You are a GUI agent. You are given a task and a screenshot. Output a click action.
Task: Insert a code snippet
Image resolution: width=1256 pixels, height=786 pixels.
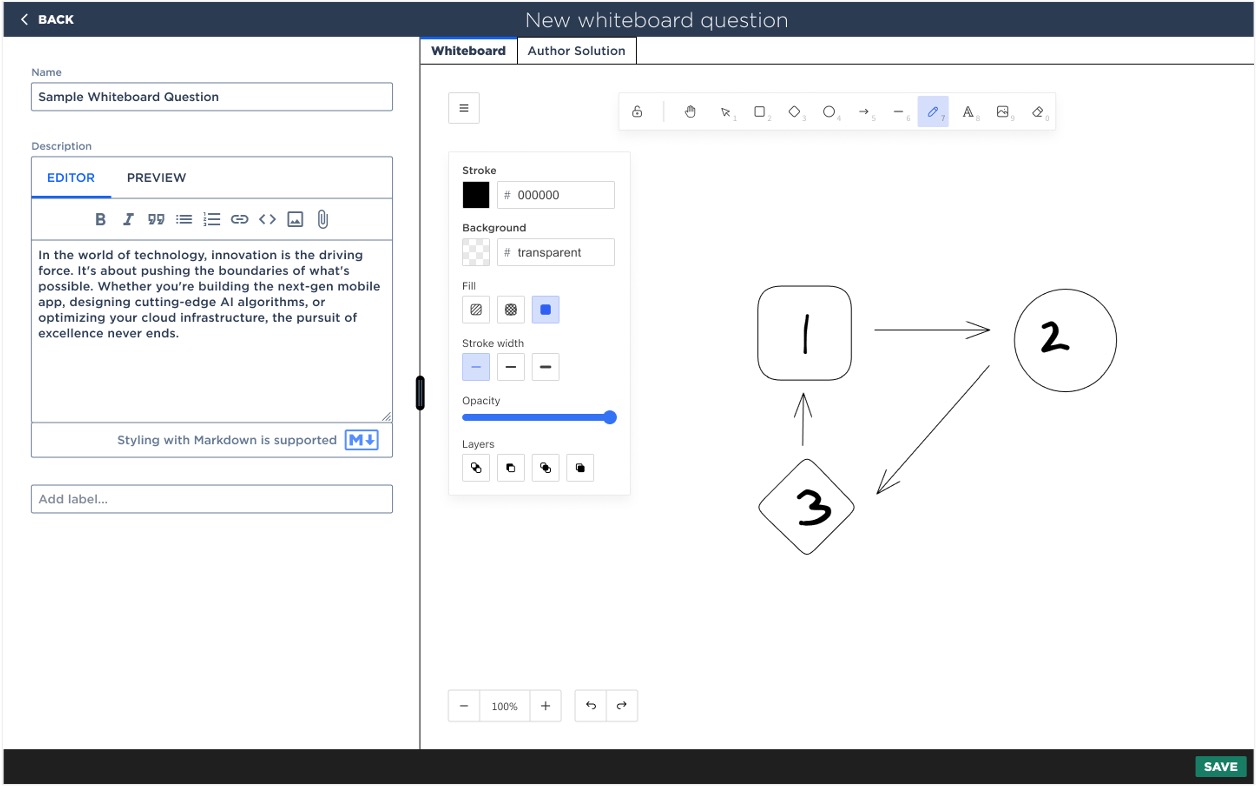[267, 219]
